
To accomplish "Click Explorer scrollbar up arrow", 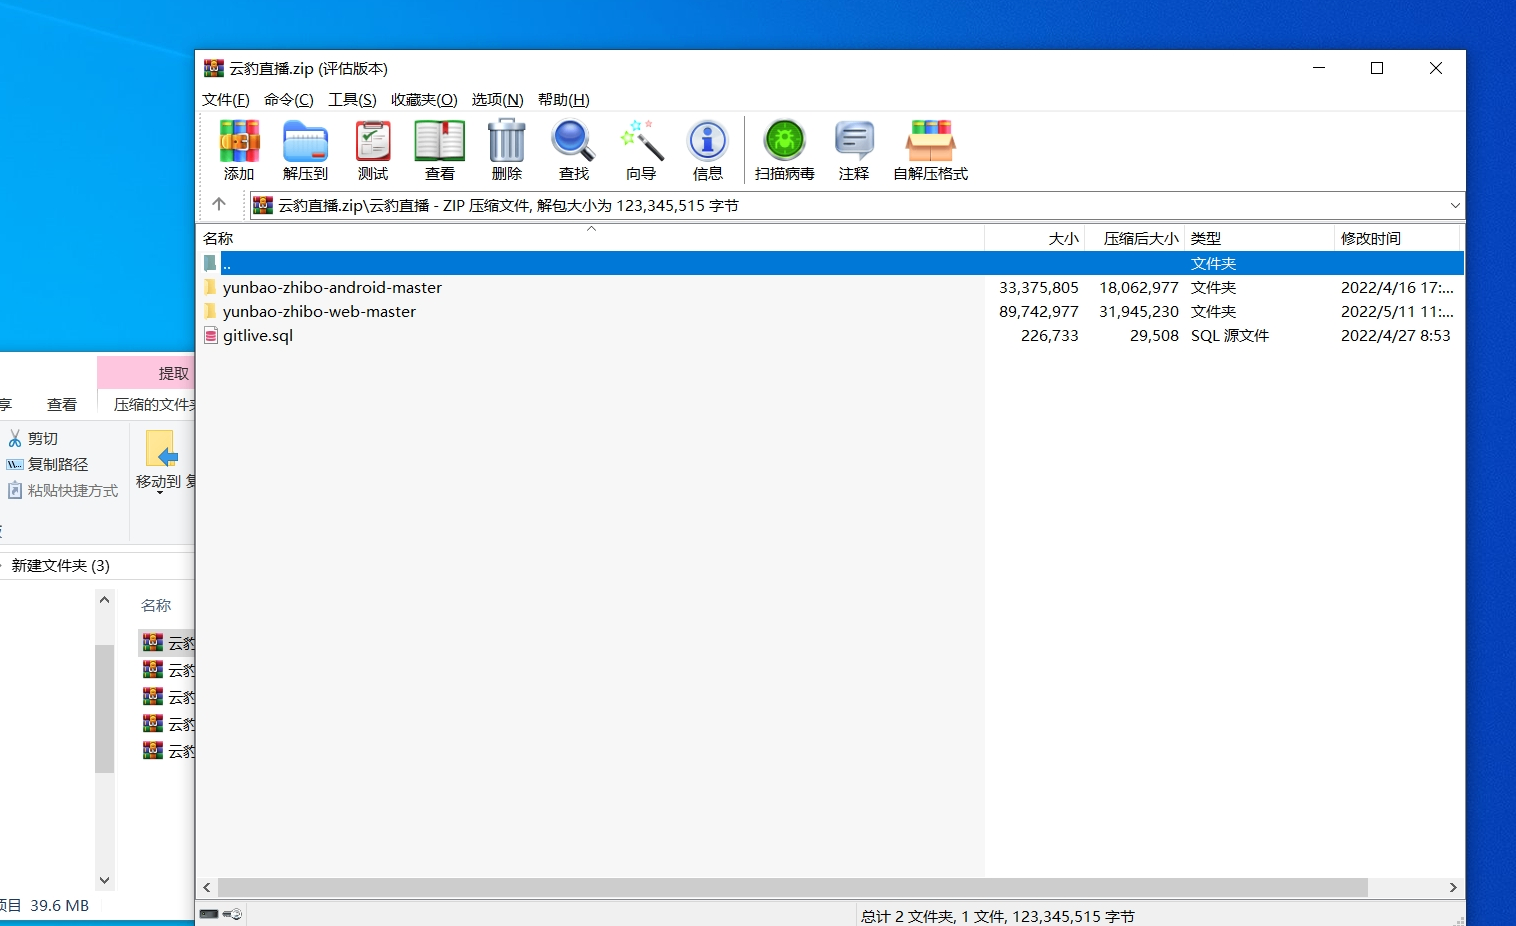I will tap(104, 600).
